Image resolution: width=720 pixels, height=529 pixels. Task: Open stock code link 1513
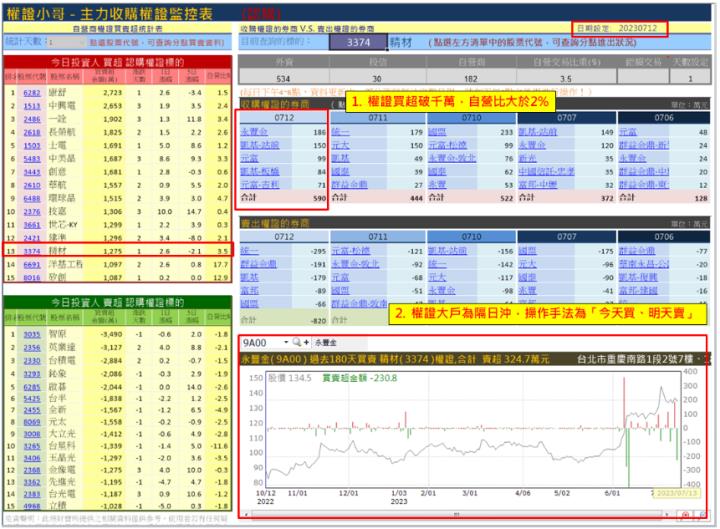[32, 106]
